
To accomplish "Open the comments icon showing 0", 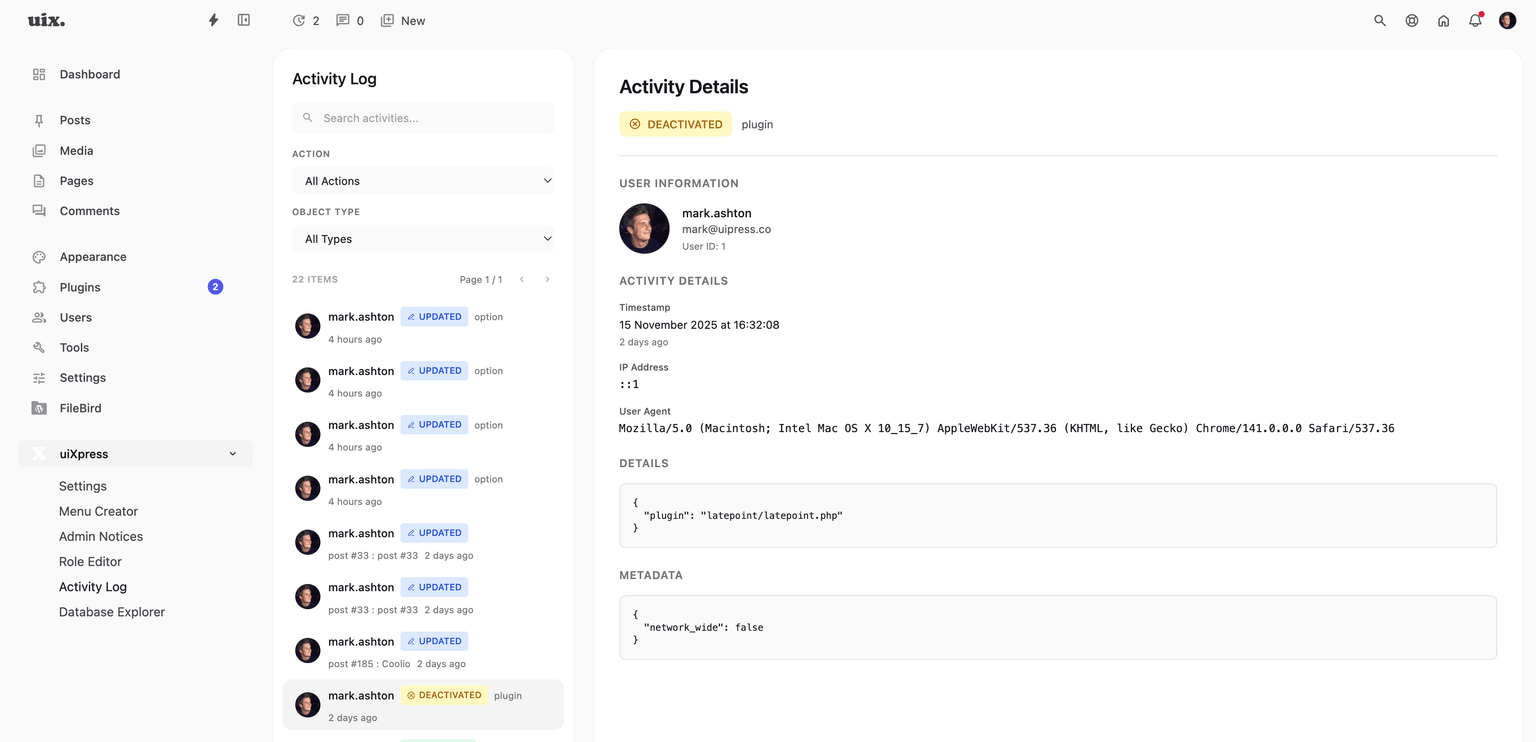I will click(x=345, y=20).
